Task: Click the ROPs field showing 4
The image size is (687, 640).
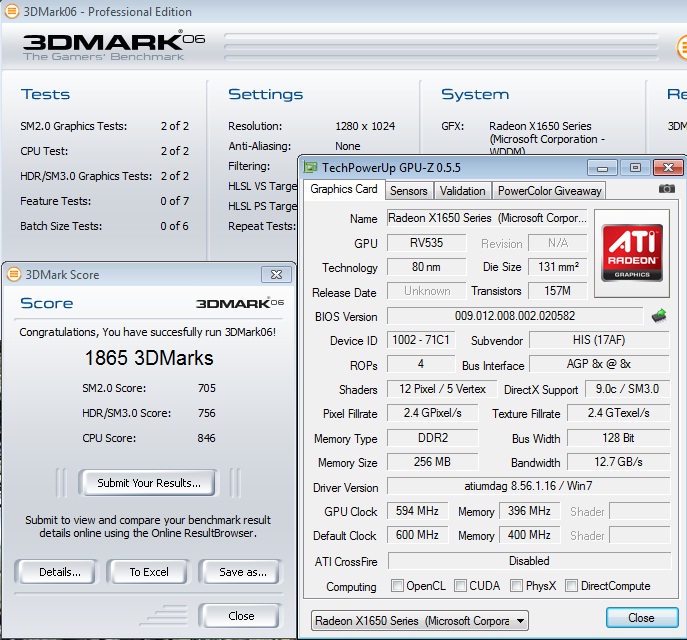Action: tap(421, 364)
